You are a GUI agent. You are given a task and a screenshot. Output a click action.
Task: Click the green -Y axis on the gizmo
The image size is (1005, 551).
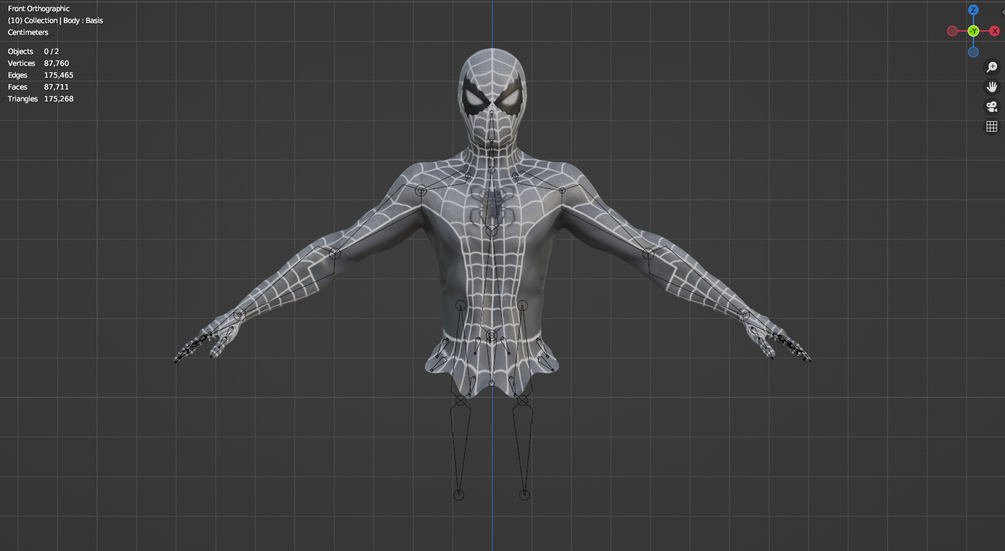[974, 31]
